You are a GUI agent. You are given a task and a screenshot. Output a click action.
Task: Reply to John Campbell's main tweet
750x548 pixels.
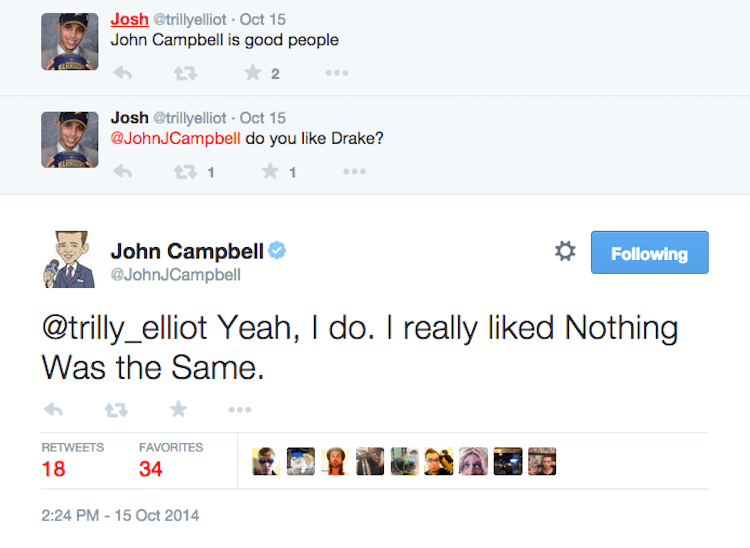(54, 409)
